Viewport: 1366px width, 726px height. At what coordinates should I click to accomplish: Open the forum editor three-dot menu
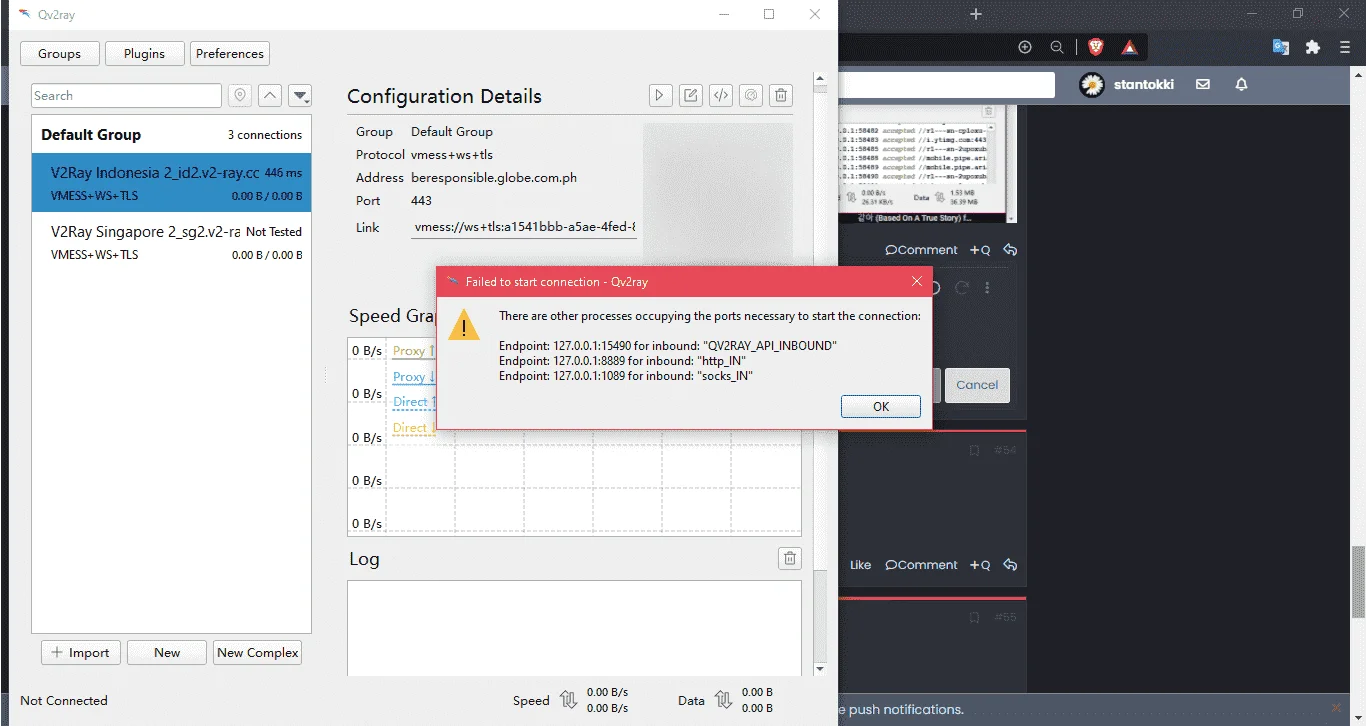[987, 288]
